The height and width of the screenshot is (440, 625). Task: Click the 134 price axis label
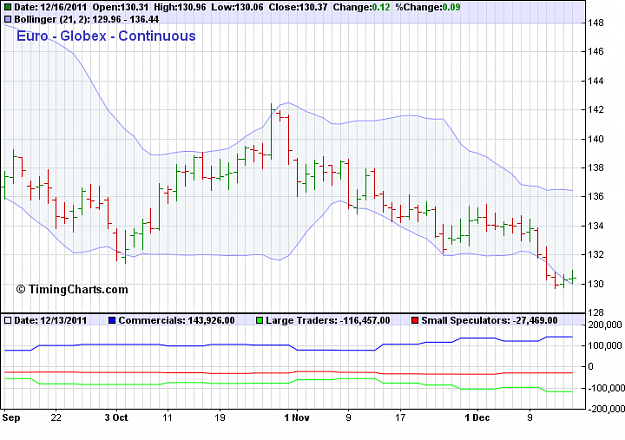click(596, 226)
